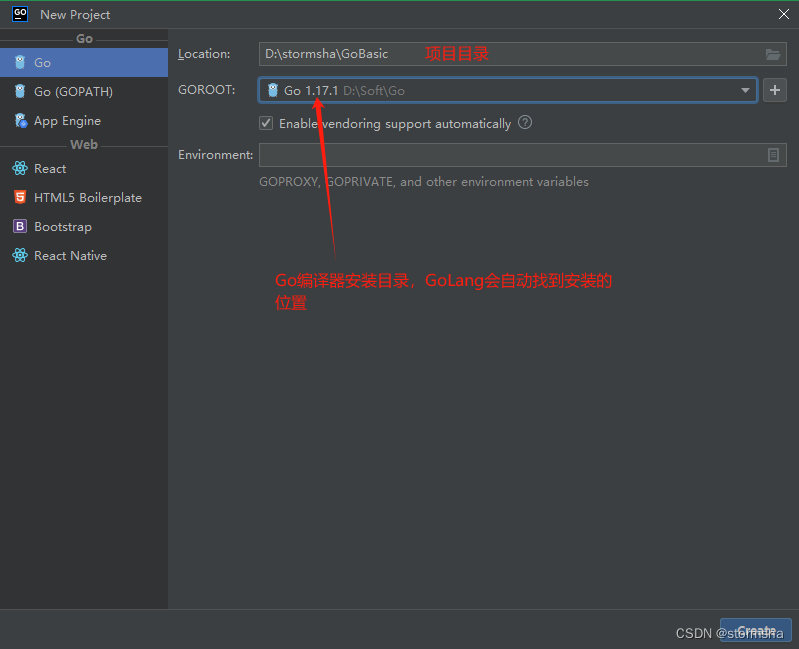Open the GOROOT Go 1.17.1 combo box
The height and width of the screenshot is (649, 799).
(508, 90)
